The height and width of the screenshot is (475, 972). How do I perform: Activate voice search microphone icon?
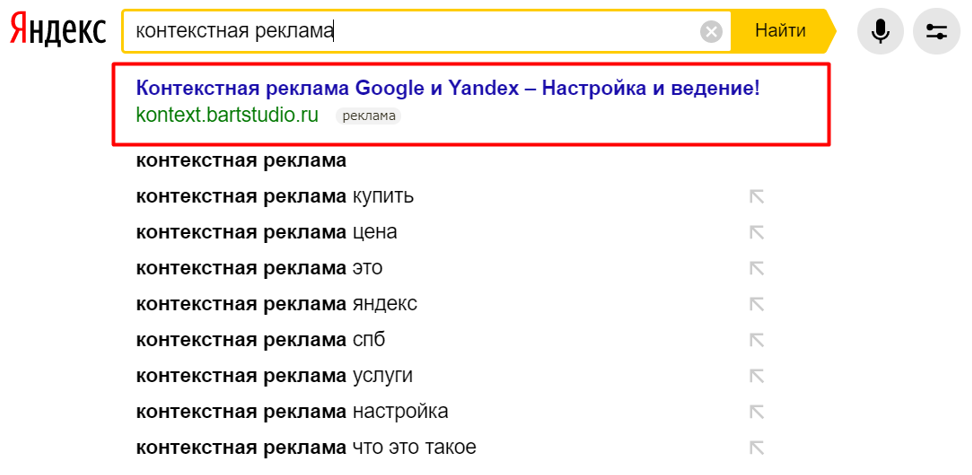point(880,31)
